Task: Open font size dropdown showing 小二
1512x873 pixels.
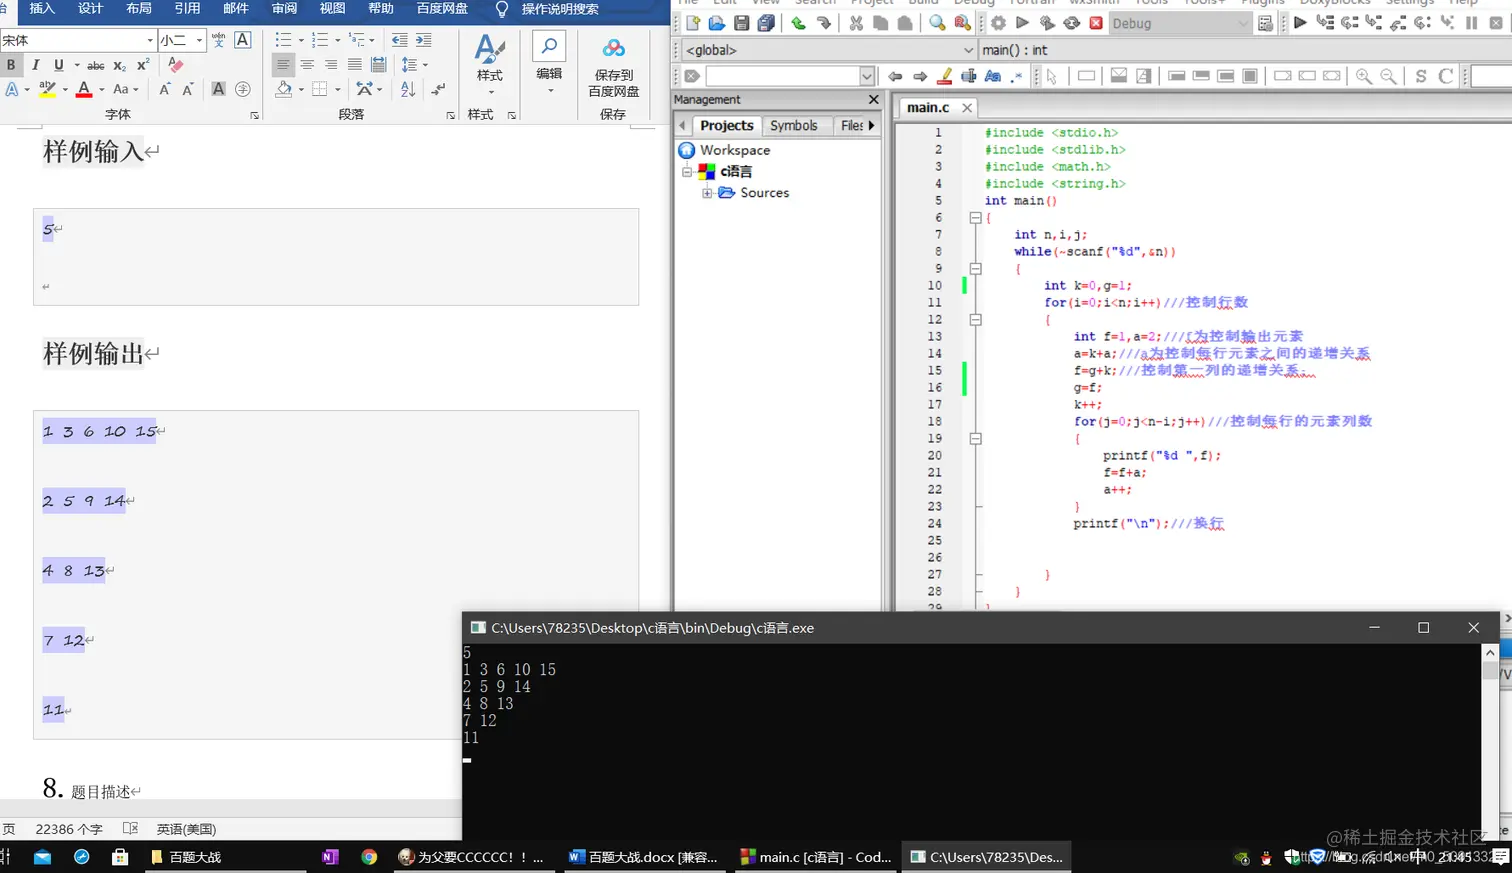Action: click(x=199, y=40)
